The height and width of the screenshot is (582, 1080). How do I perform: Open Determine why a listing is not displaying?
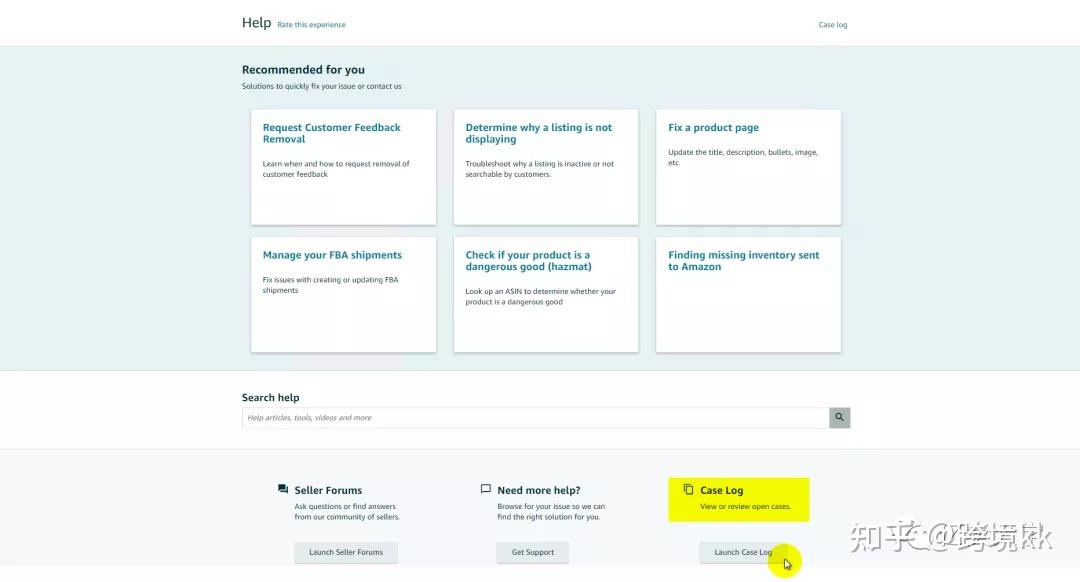[x=545, y=167]
